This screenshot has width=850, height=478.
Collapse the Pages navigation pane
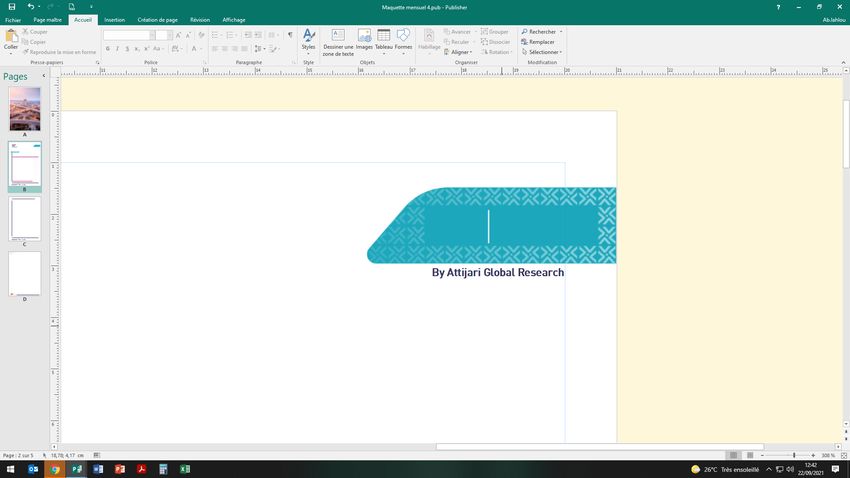[44, 76]
